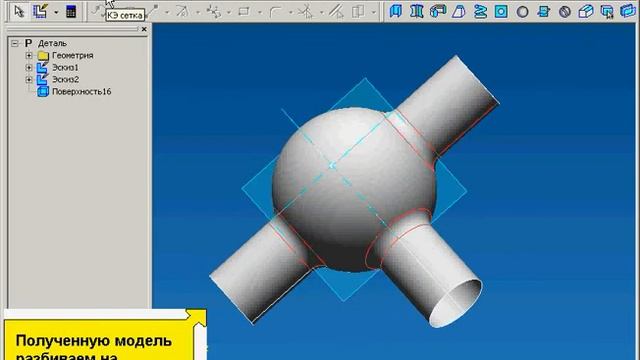The width and height of the screenshot is (640, 360).
Task: Choose the extrusion surface tool
Action: tap(396, 11)
